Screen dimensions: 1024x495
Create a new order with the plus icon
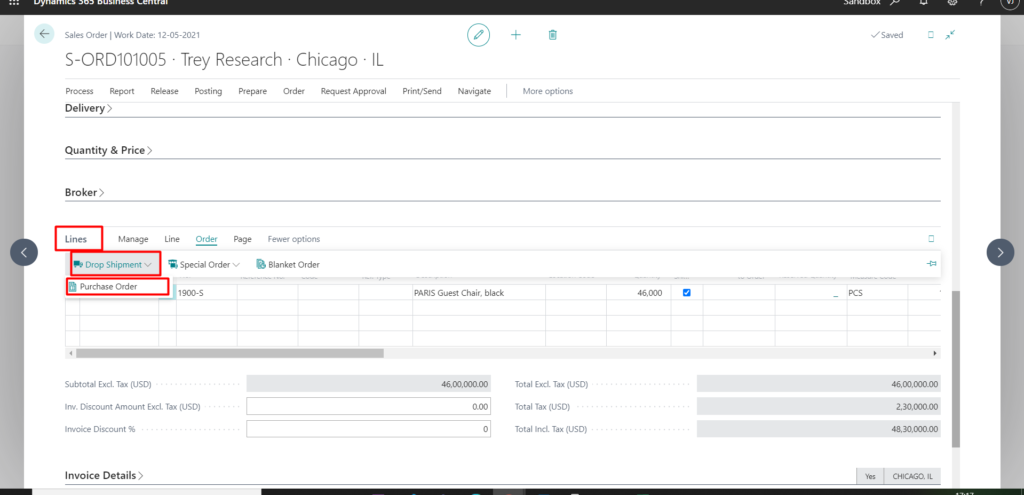tap(516, 35)
